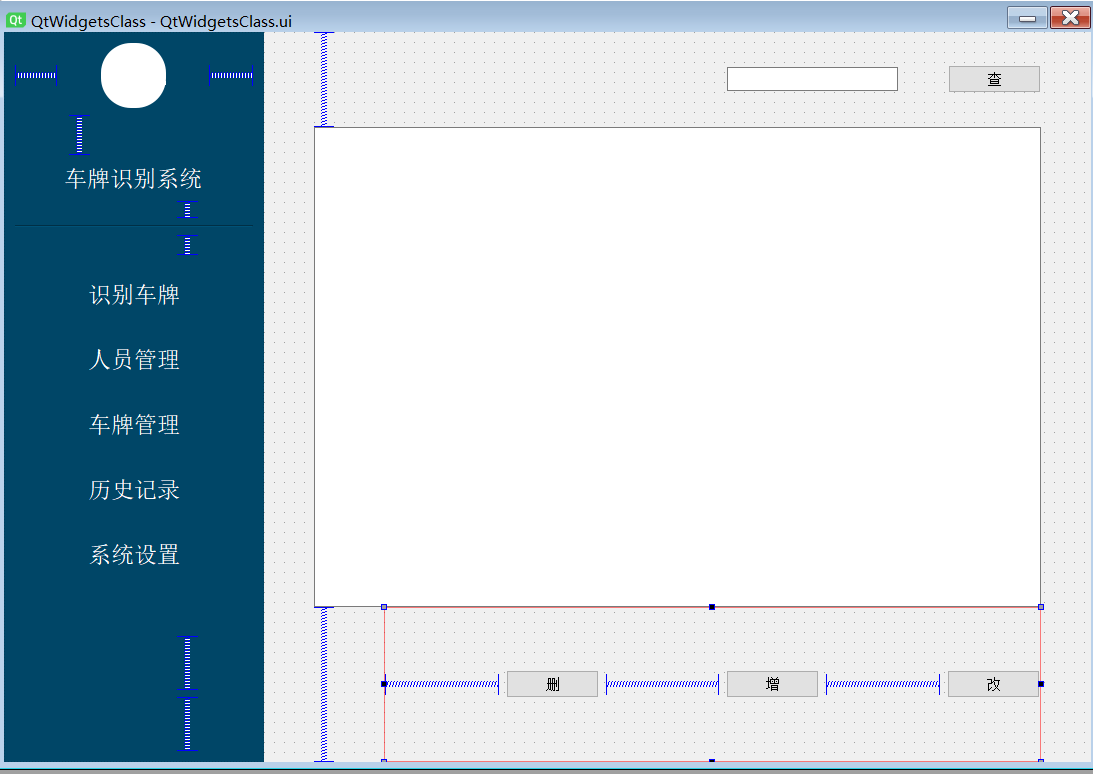
Task: Select the horizontal spacer right of avatar
Action: [x=231, y=75]
